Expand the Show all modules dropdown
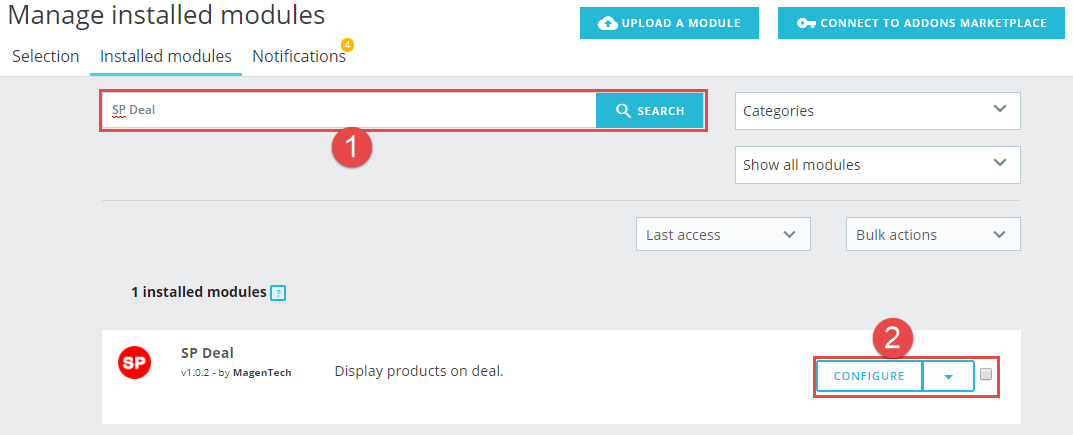Viewport: 1073px width, 435px height. point(877,165)
